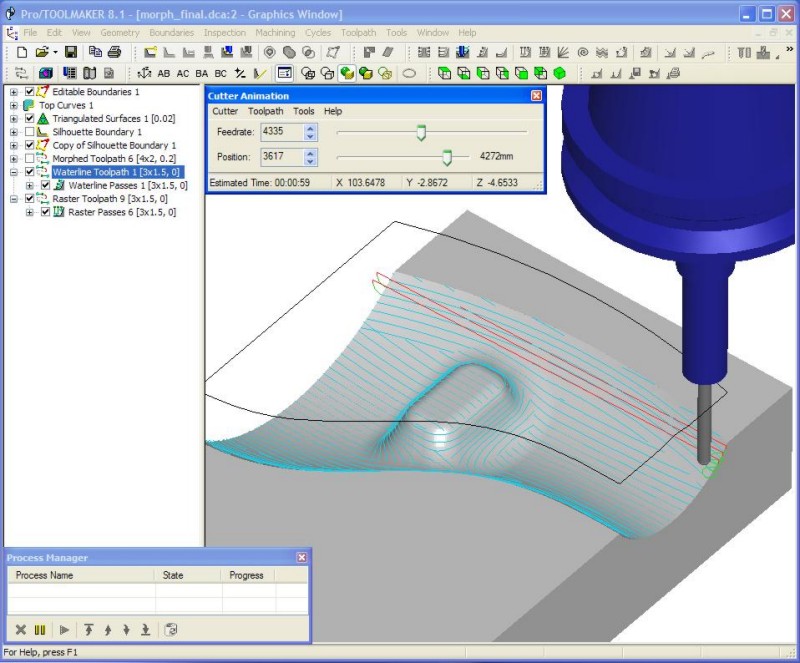800x663 pixels.
Task: Move the process to bottom of queue
Action: click(145, 630)
